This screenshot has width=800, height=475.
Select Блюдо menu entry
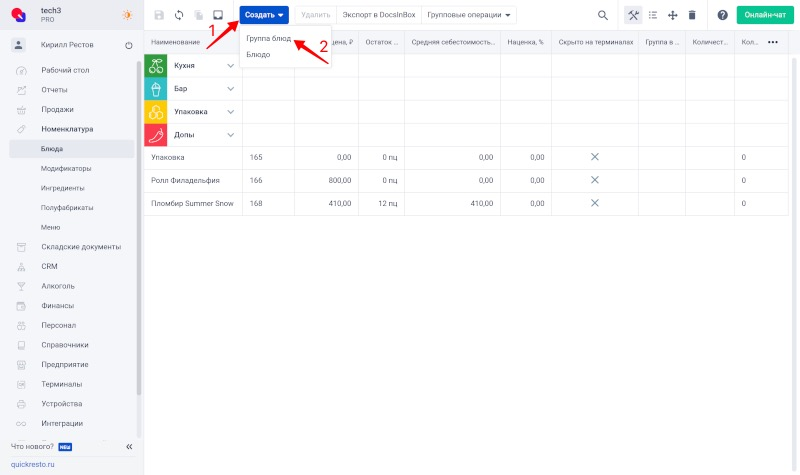click(258, 55)
